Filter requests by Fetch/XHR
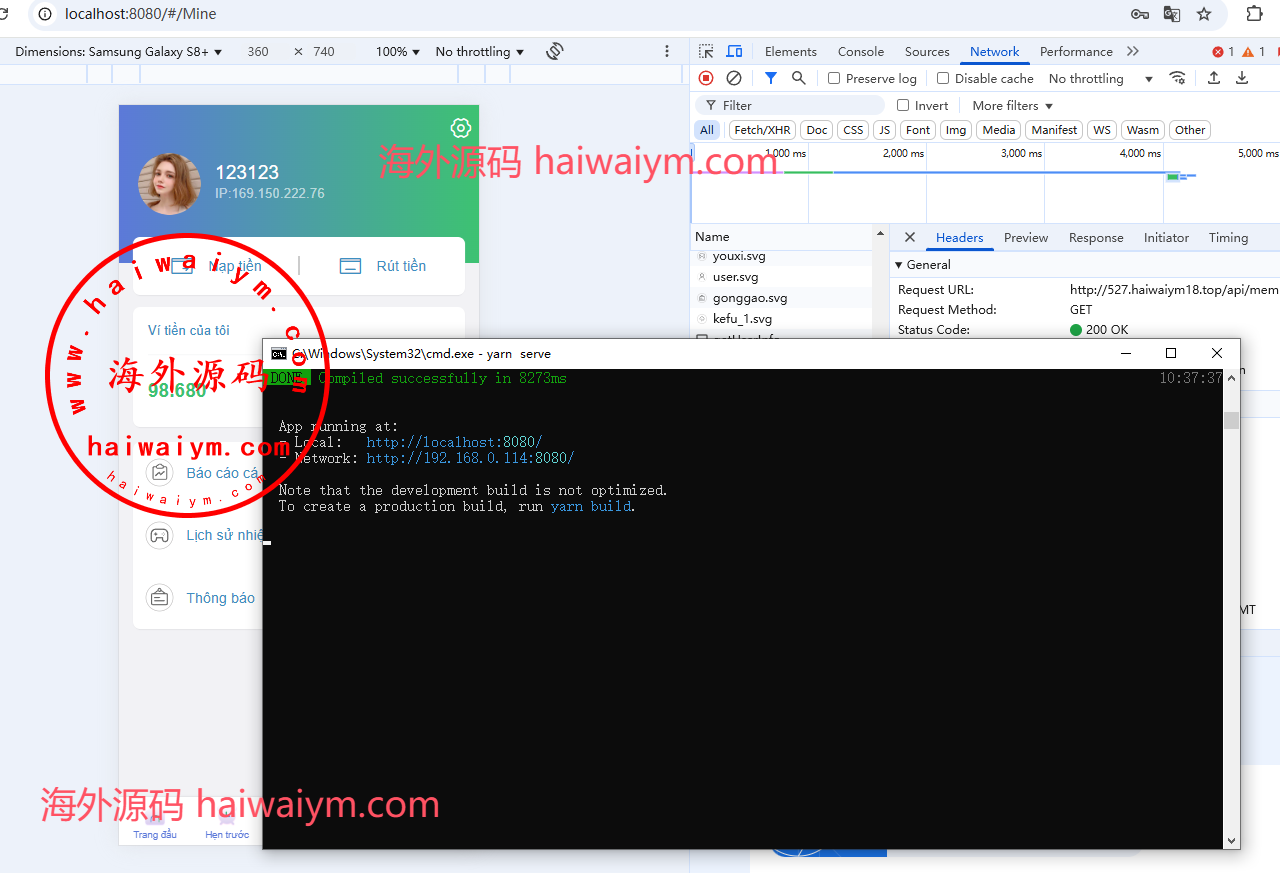This screenshot has width=1280, height=873. pyautogui.click(x=762, y=130)
